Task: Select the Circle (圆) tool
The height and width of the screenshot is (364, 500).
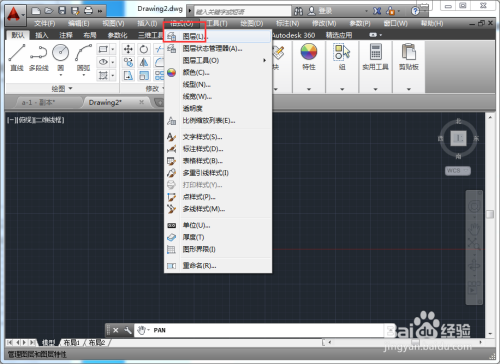Action: click(60, 58)
